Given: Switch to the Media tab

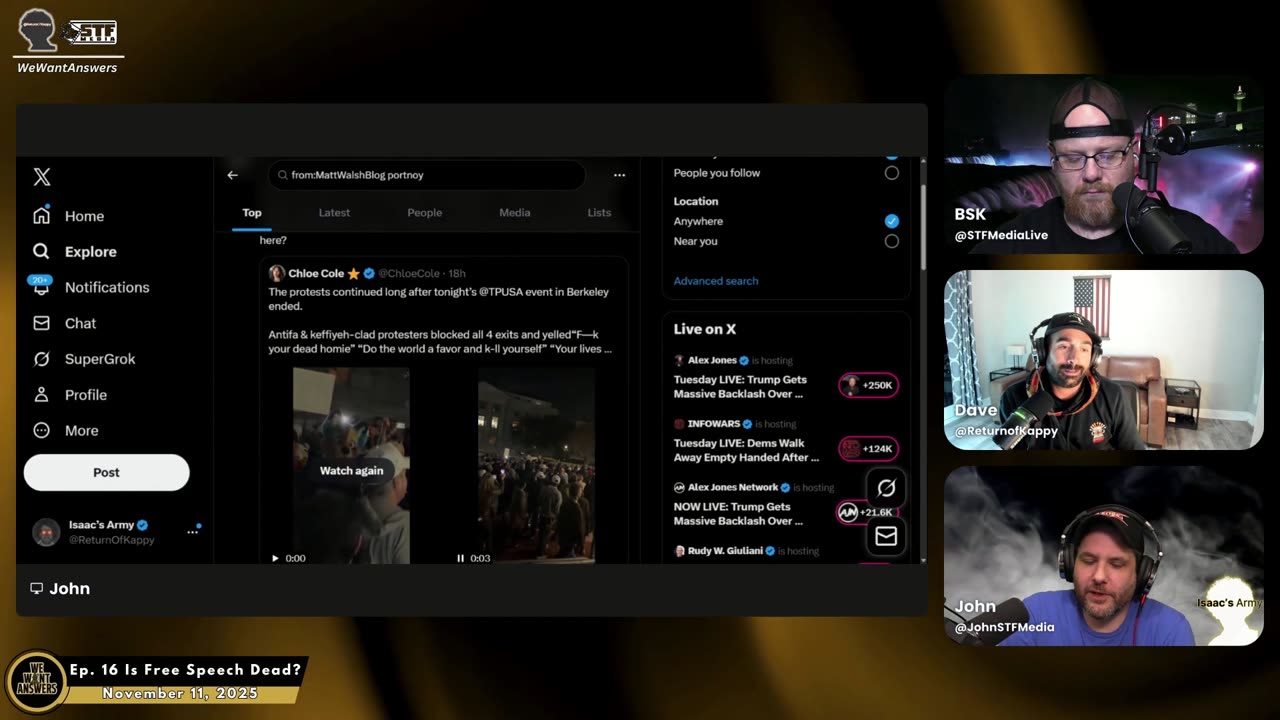Looking at the screenshot, I should [x=515, y=213].
